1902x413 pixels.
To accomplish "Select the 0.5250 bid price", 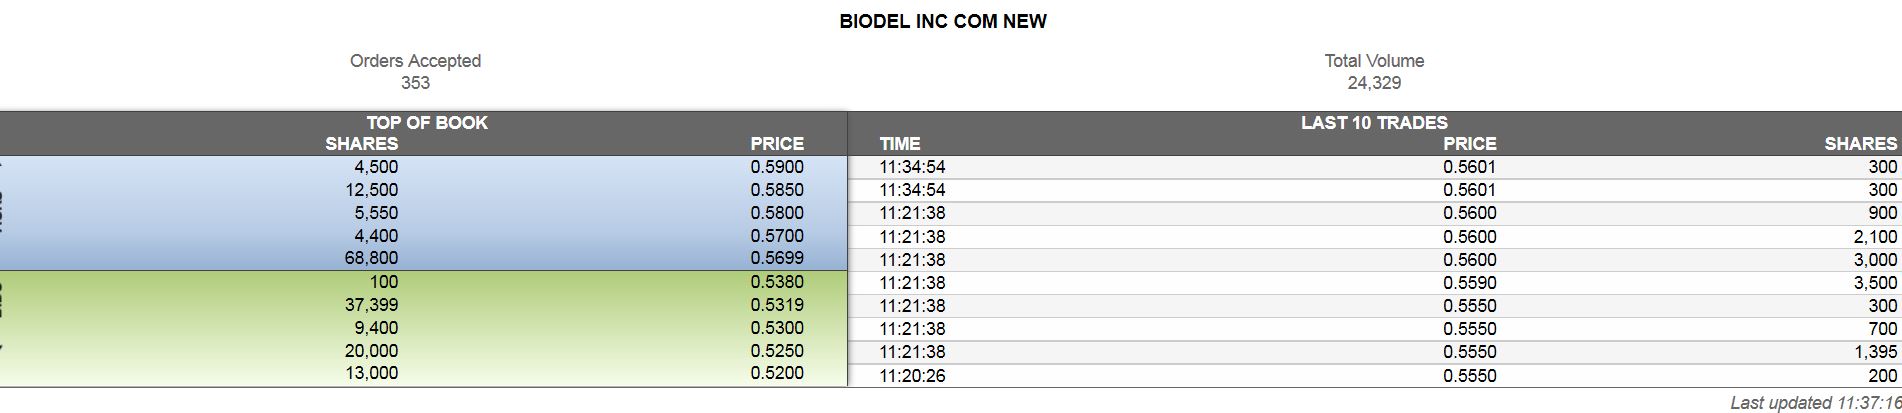I will click(x=777, y=351).
